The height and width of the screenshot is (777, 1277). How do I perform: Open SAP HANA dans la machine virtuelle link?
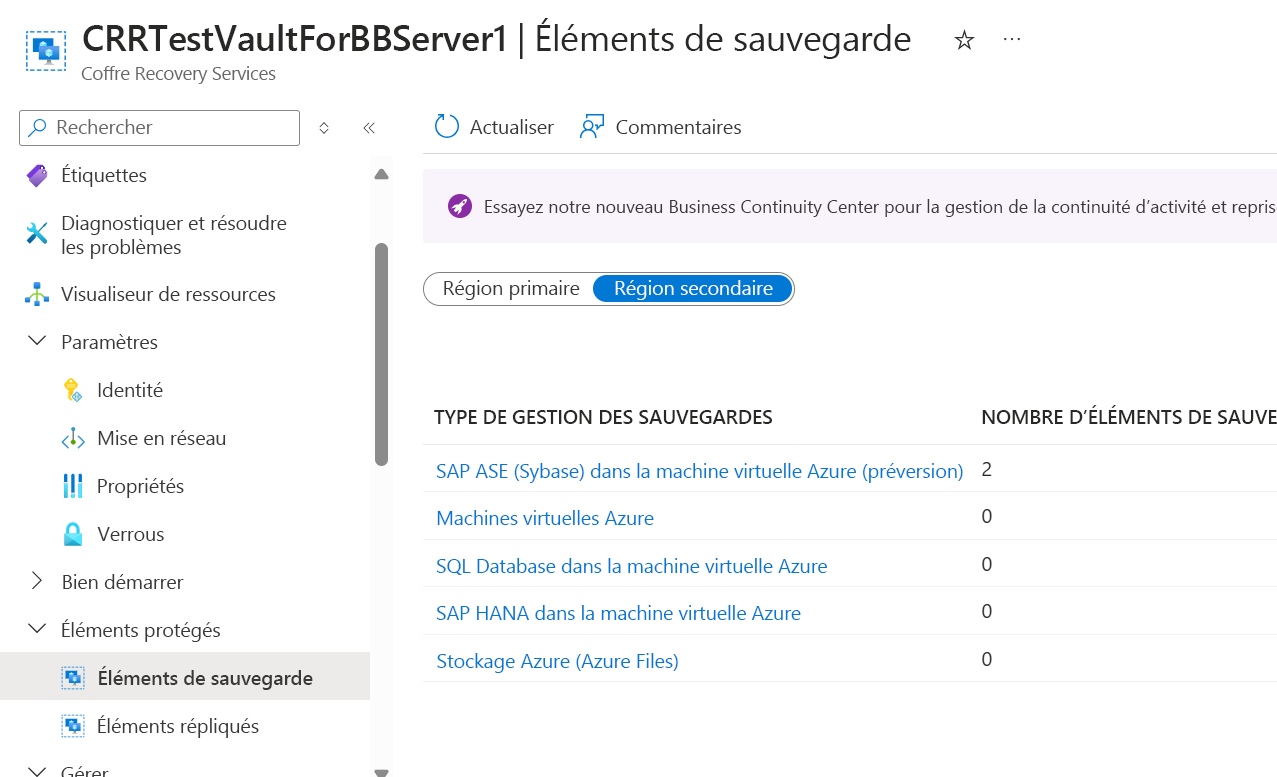[619, 613]
